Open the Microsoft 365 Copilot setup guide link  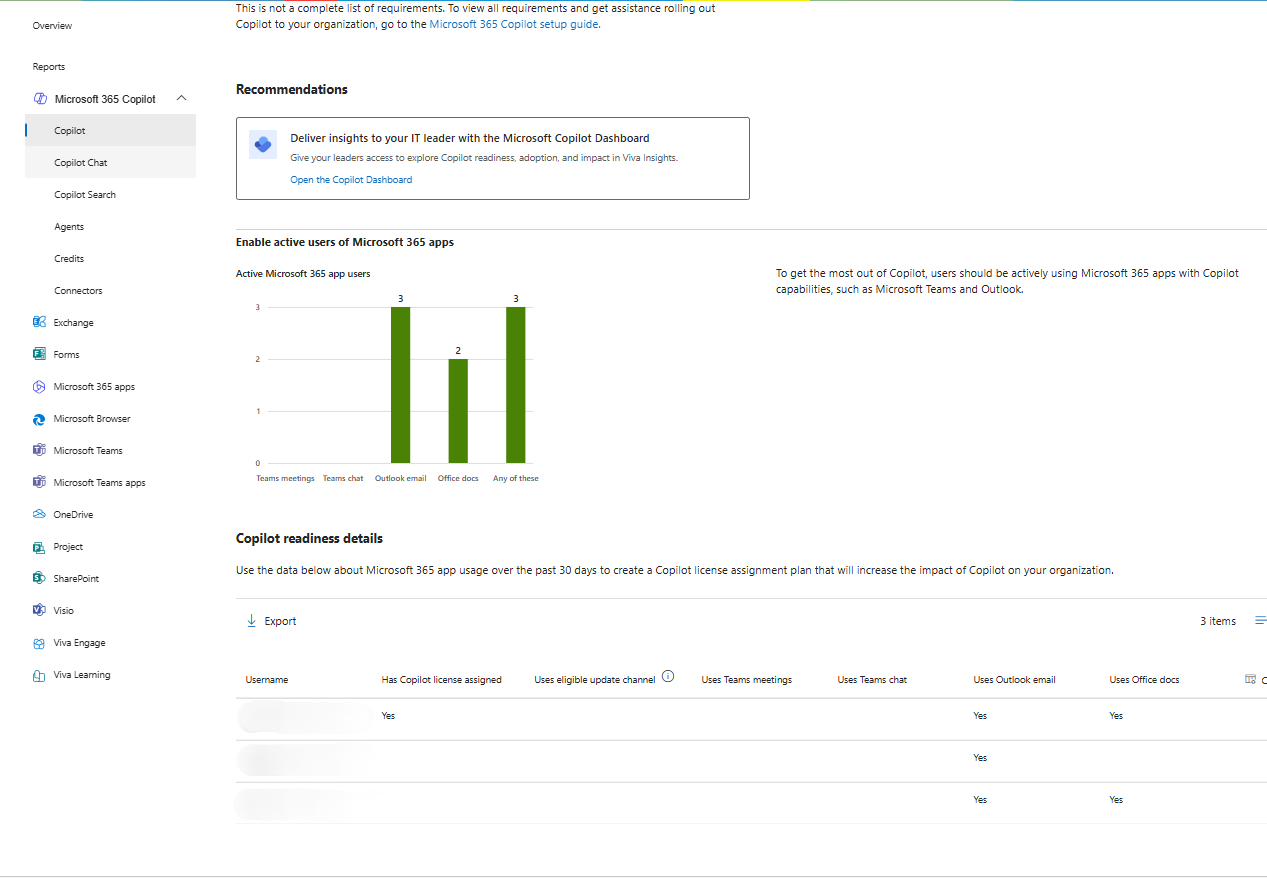point(514,24)
